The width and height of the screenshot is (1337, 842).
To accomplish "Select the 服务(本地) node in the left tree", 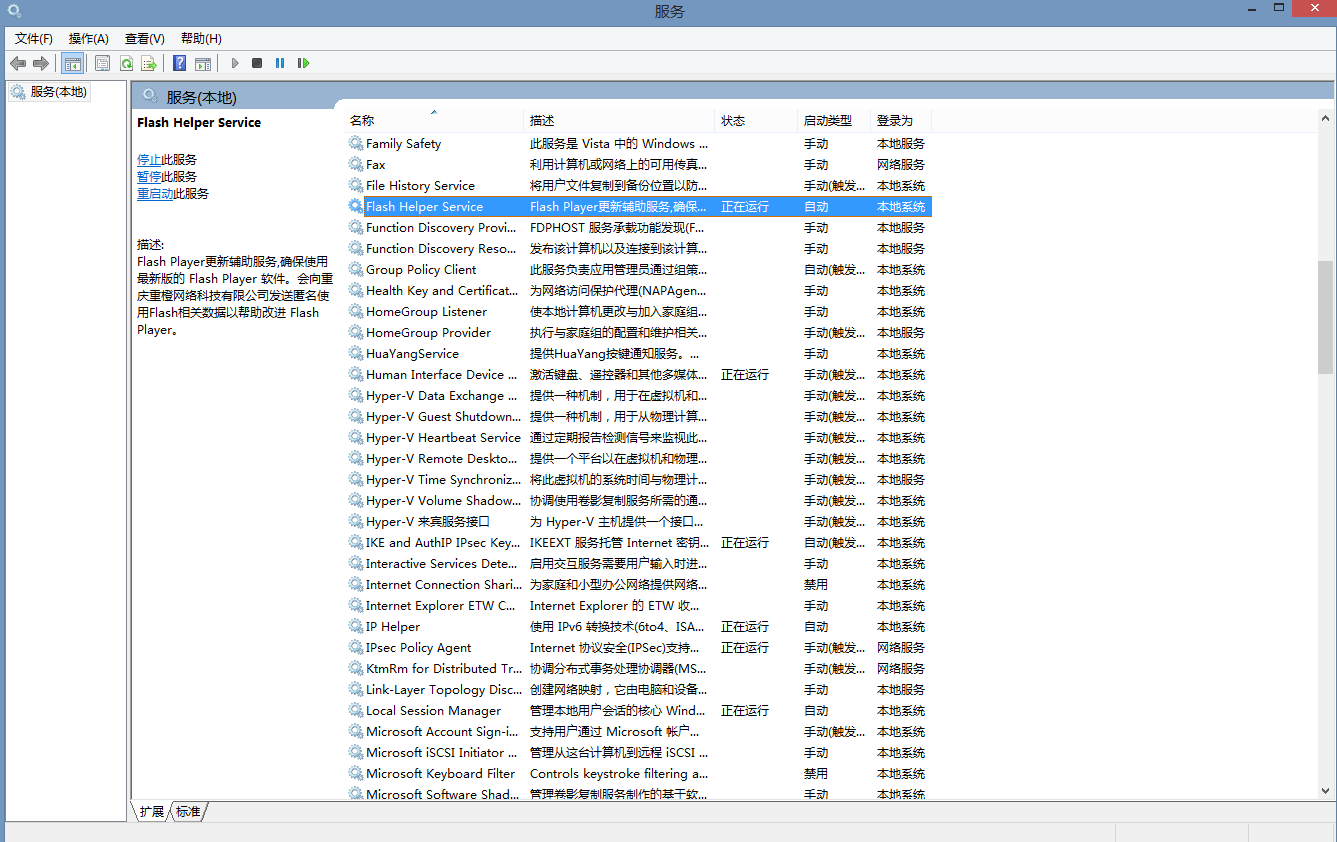I will pyautogui.click(x=58, y=91).
